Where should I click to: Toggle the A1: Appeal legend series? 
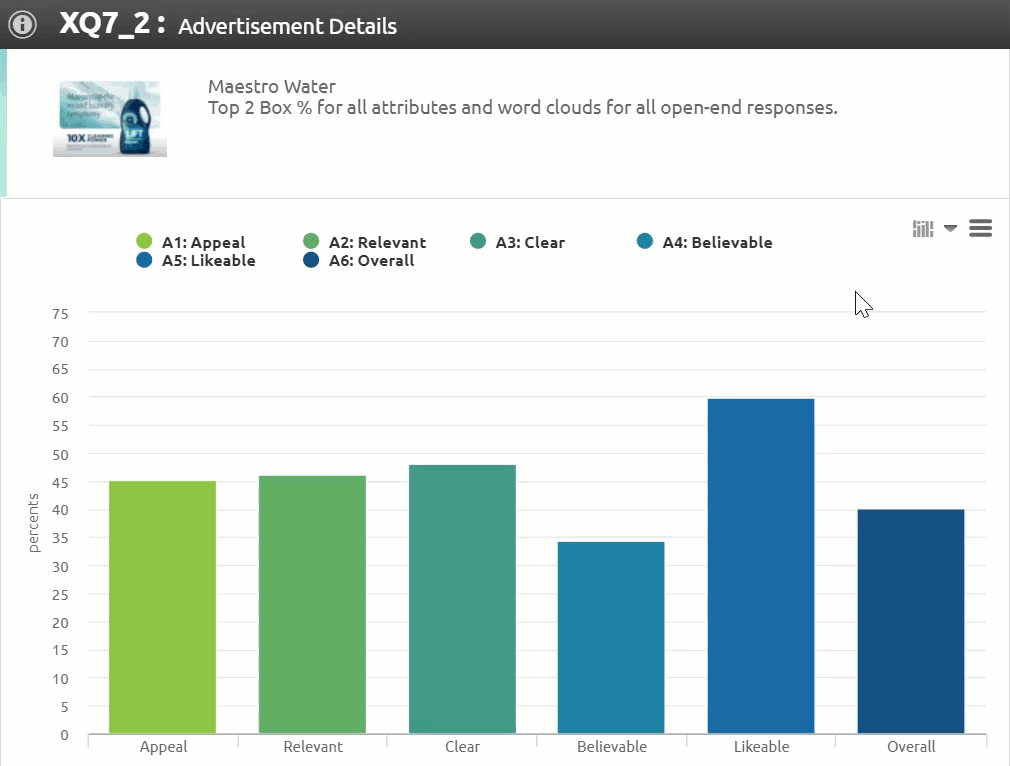pyautogui.click(x=203, y=242)
